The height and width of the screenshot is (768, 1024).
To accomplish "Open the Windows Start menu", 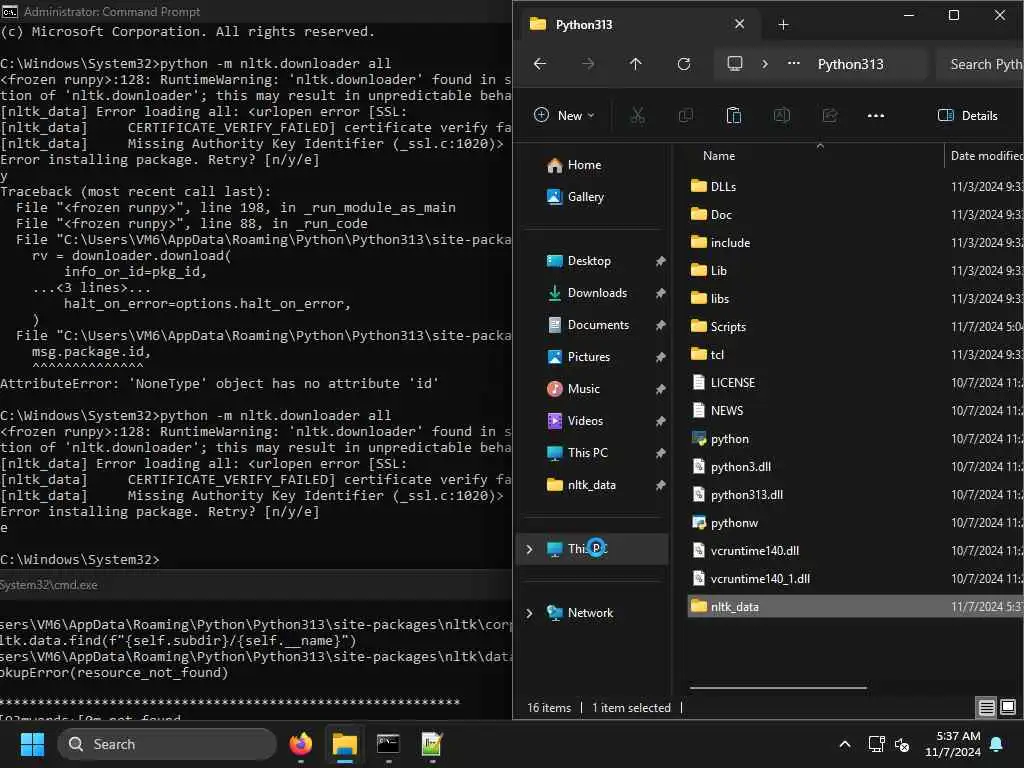I will click(x=32, y=744).
